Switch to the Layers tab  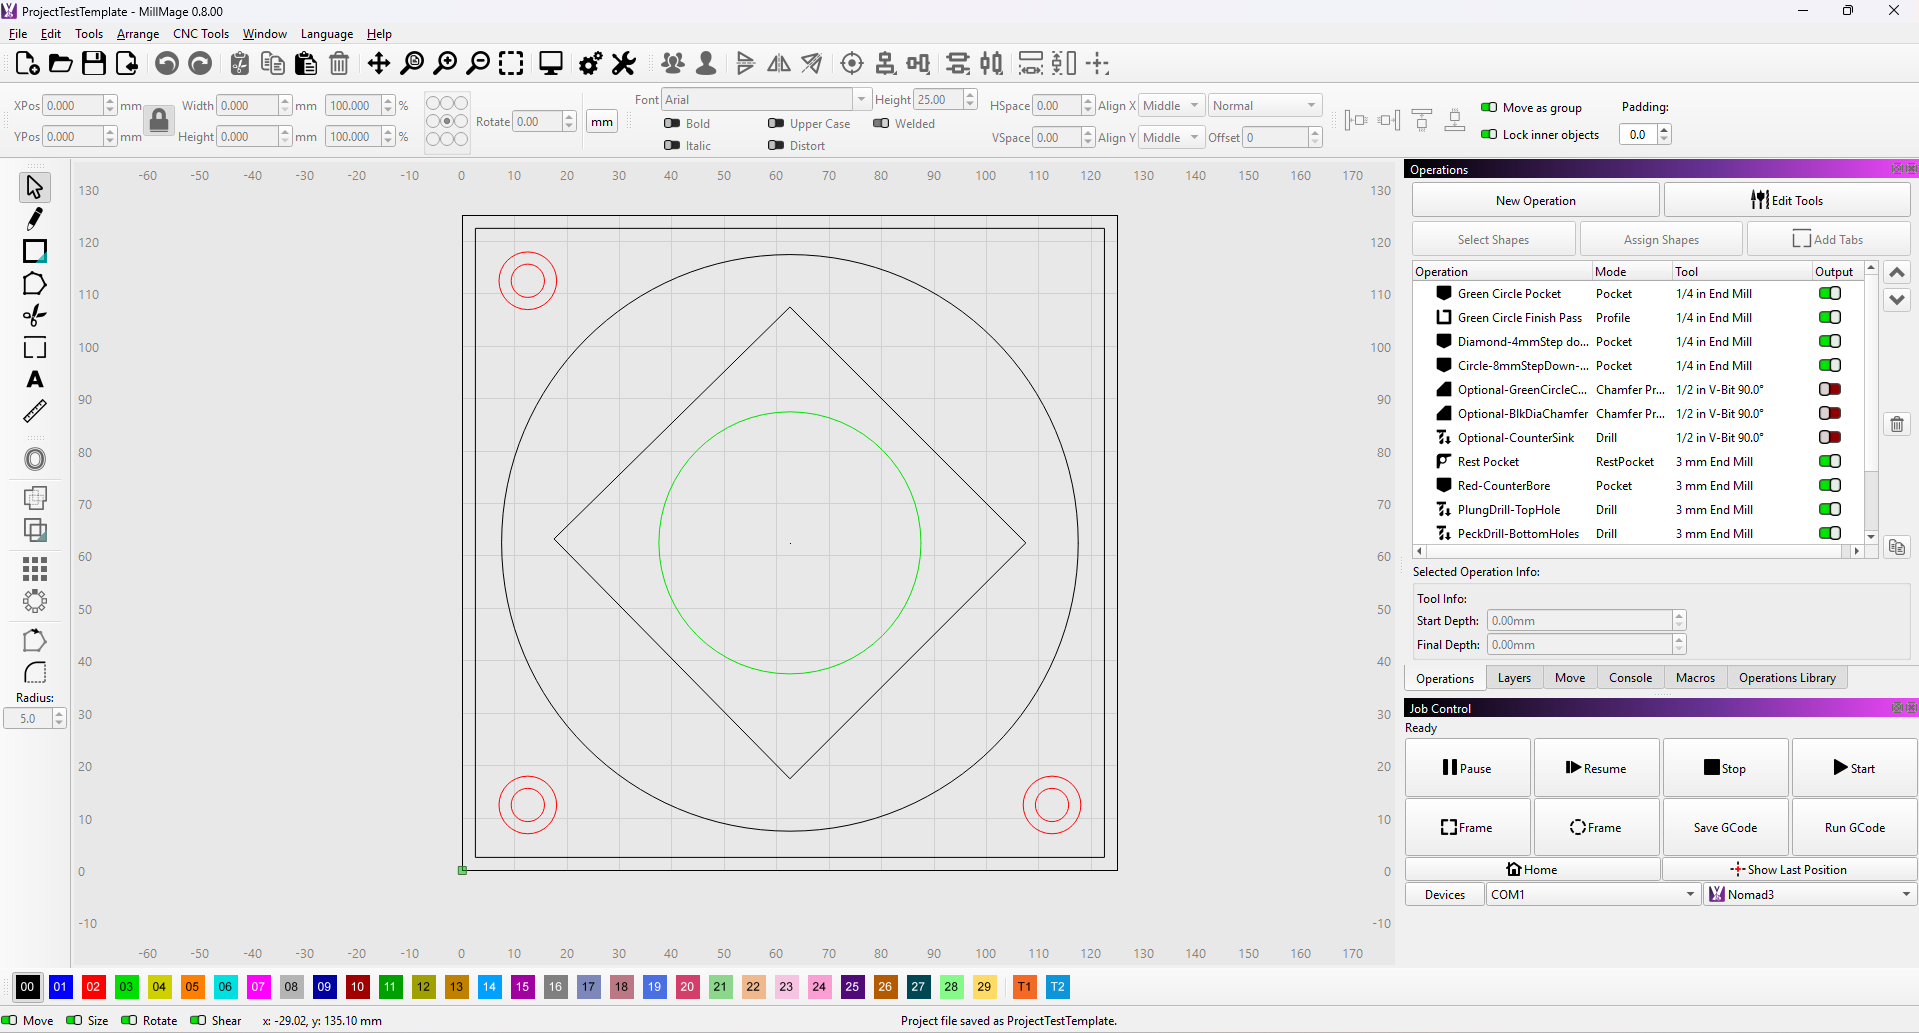click(x=1514, y=678)
